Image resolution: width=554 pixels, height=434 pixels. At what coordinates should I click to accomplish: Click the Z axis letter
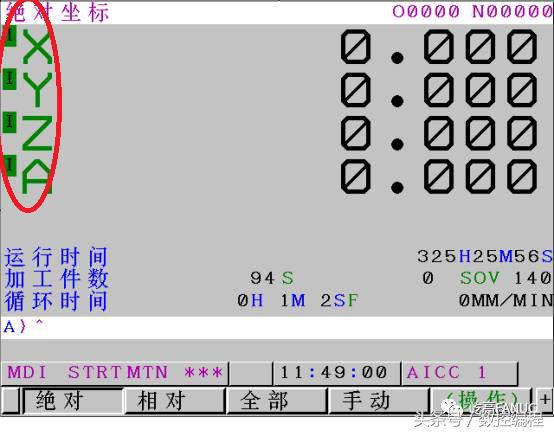[x=37, y=134]
